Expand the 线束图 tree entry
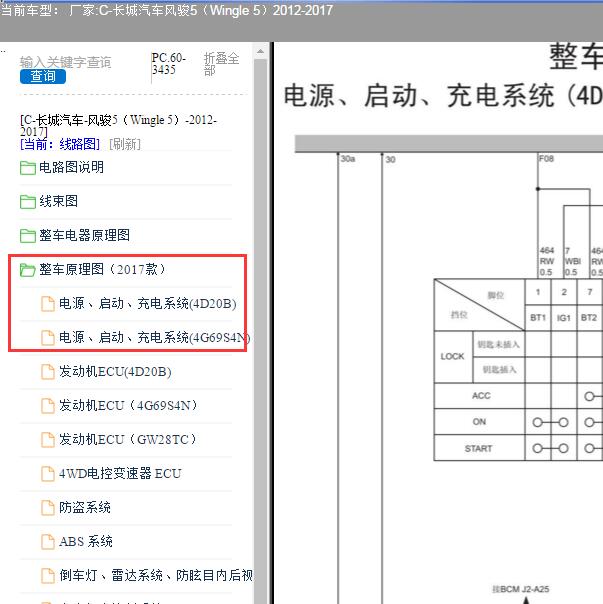Image resolution: width=603 pixels, height=604 pixels. coord(59,201)
